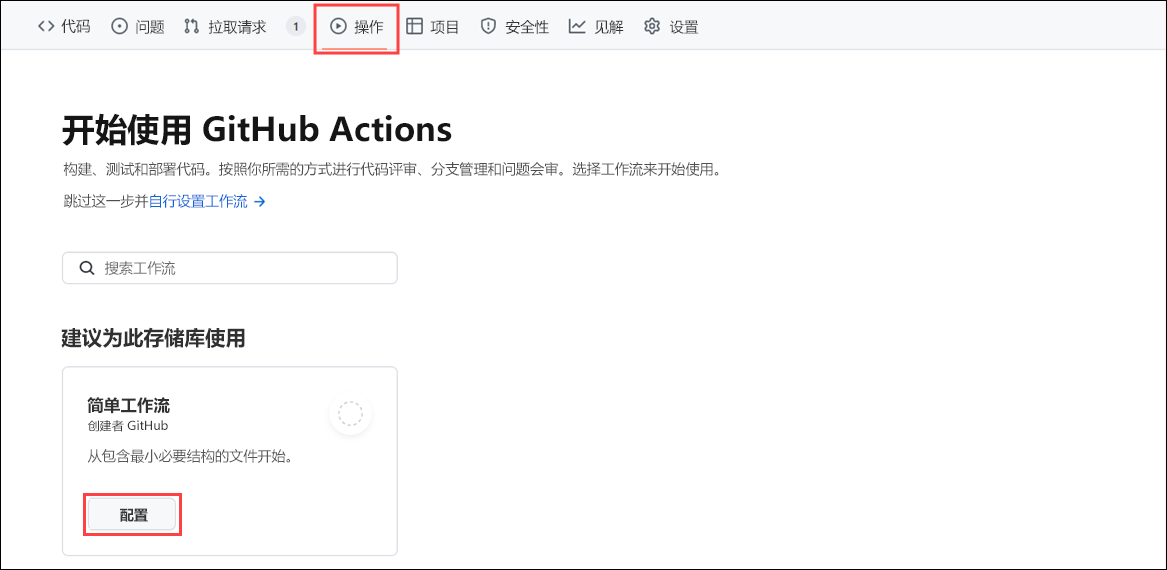Click the table icon beside 项目
The height and width of the screenshot is (570, 1167).
(414, 27)
